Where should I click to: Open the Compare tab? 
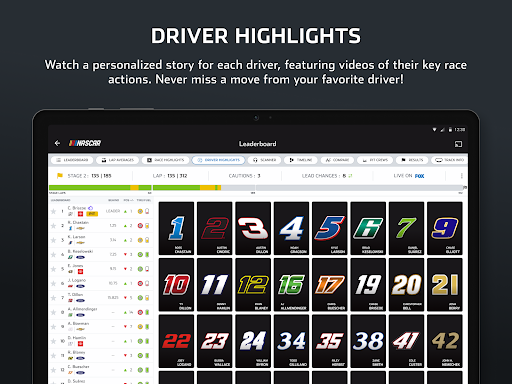(x=337, y=160)
